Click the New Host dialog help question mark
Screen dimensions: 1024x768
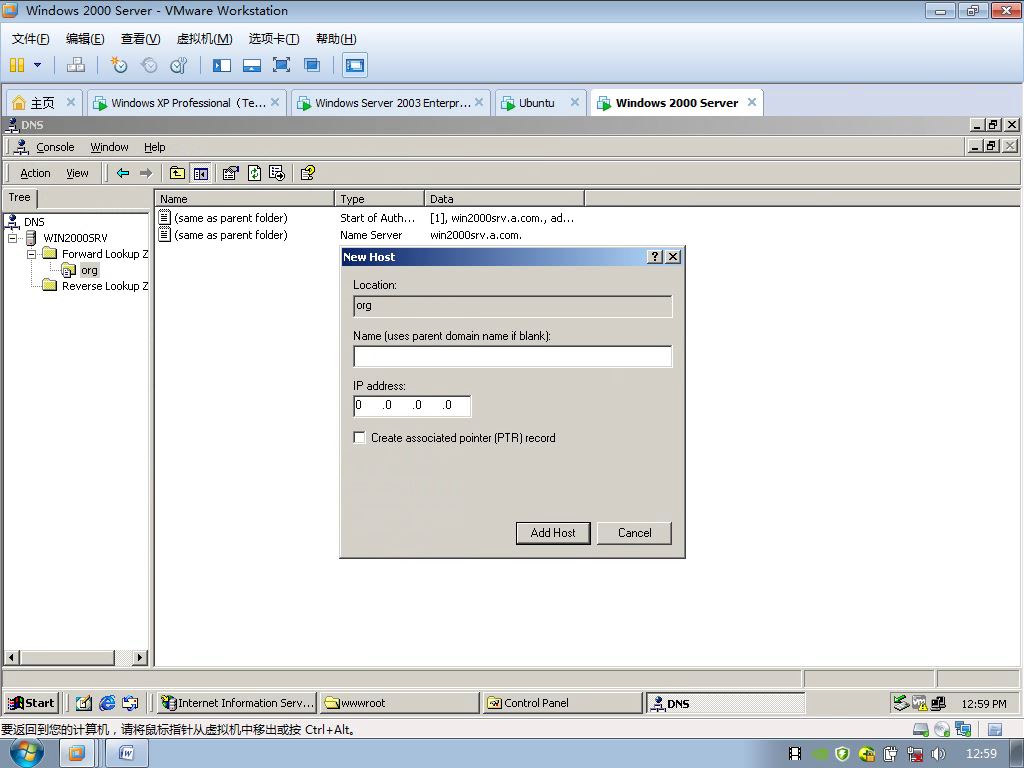(654, 257)
